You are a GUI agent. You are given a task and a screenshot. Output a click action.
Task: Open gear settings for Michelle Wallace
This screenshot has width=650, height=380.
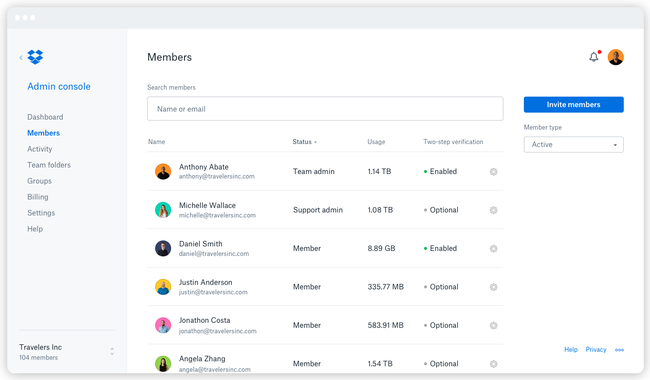pyautogui.click(x=493, y=210)
